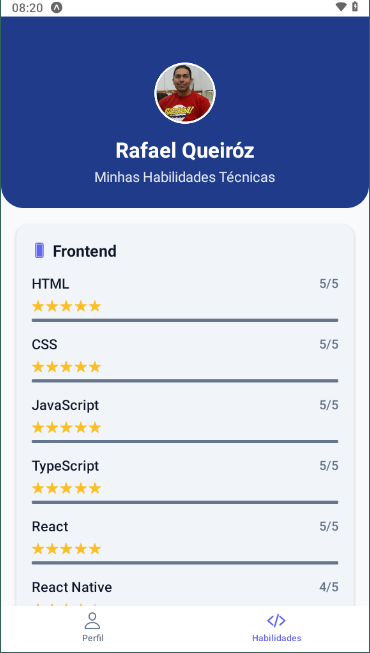Click the TypeScript star rating

[67, 488]
